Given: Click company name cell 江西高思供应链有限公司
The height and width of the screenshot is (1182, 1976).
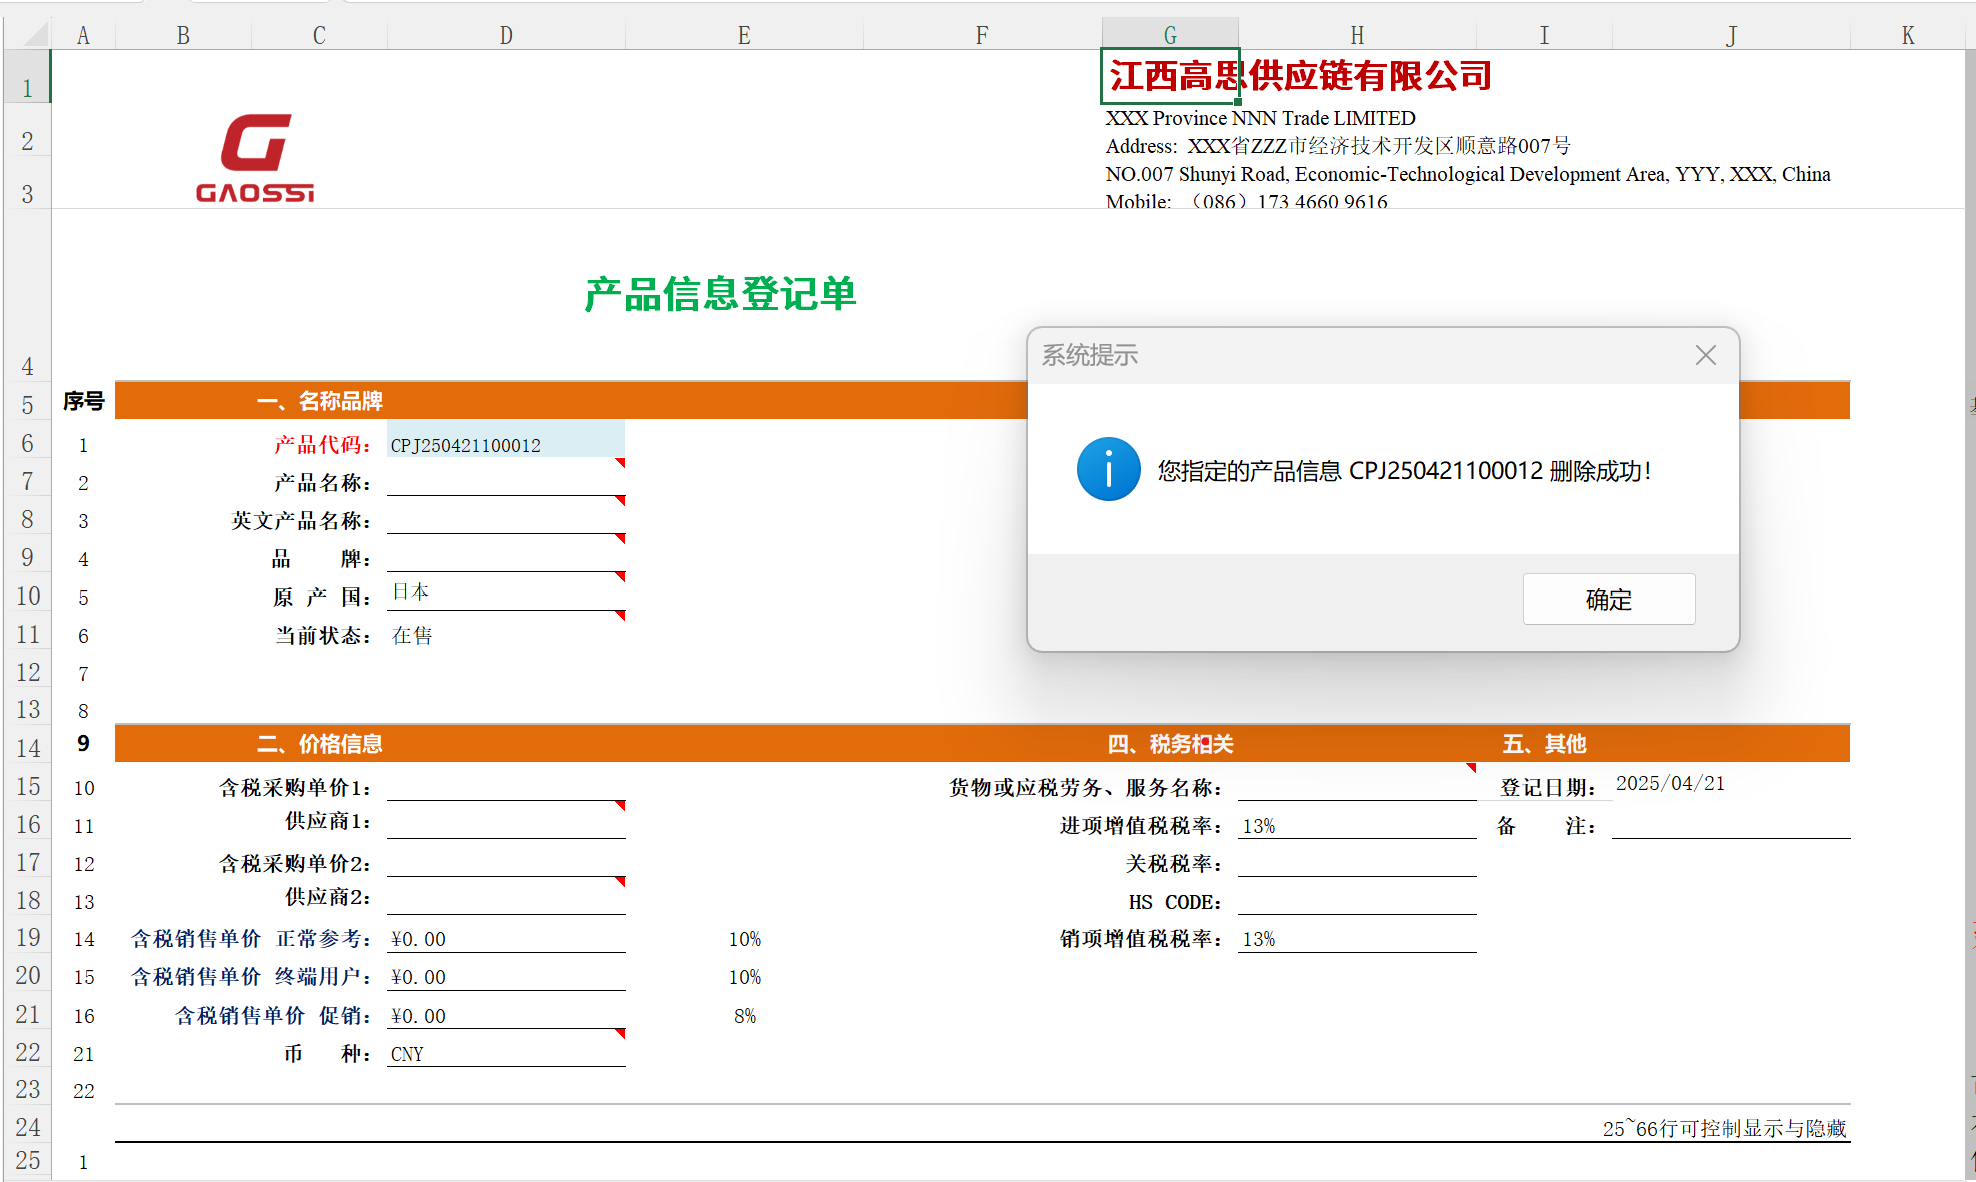Looking at the screenshot, I should (1300, 76).
